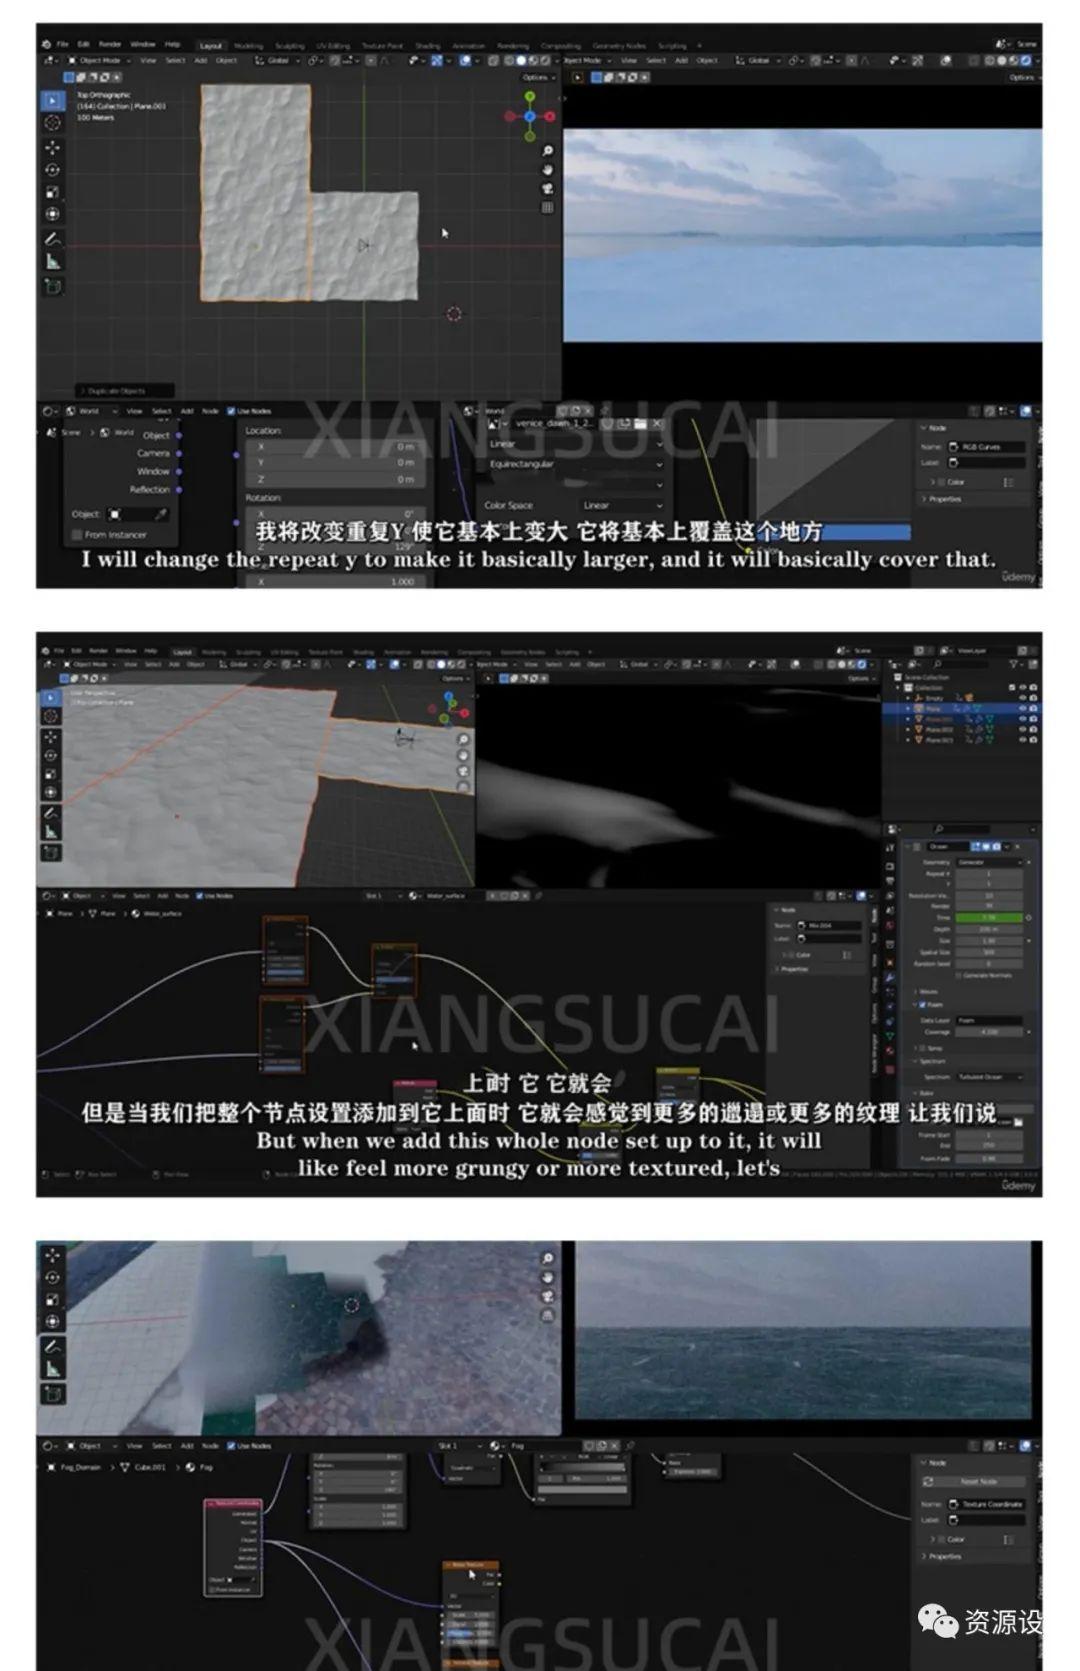Viewport: 1080px width, 1671px height.
Task: Click the pan hand icon in the top viewport
Action: point(547,170)
